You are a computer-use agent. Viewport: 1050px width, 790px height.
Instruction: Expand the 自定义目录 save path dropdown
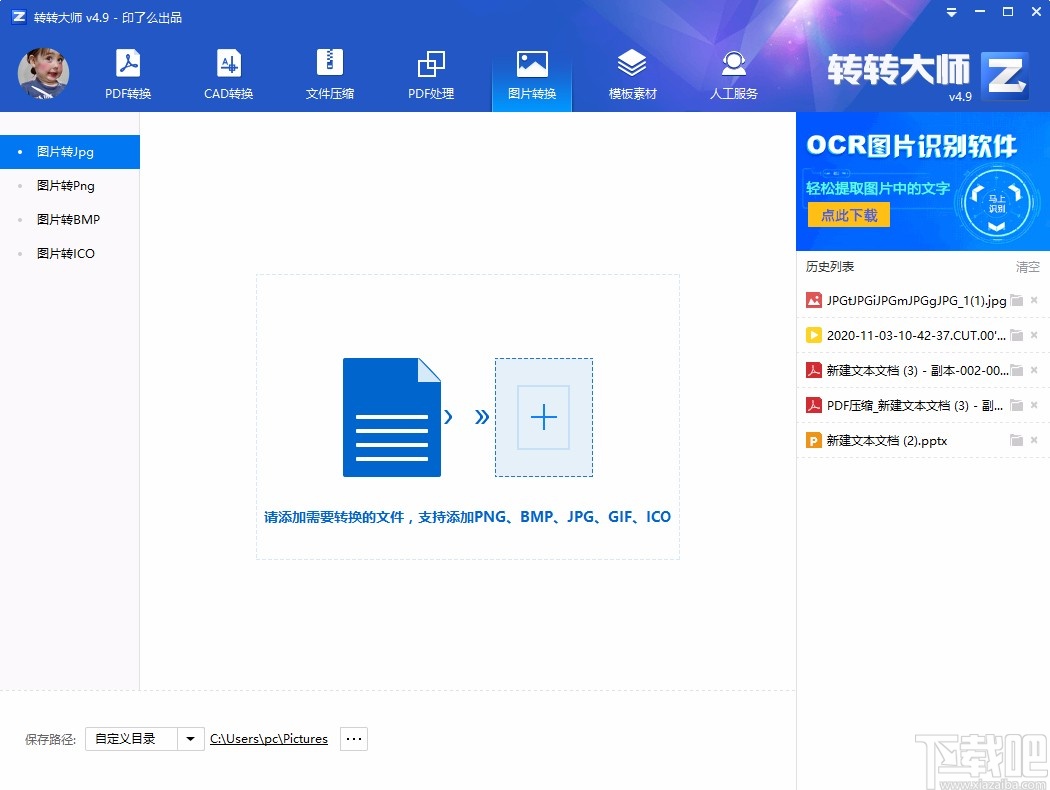(x=189, y=738)
